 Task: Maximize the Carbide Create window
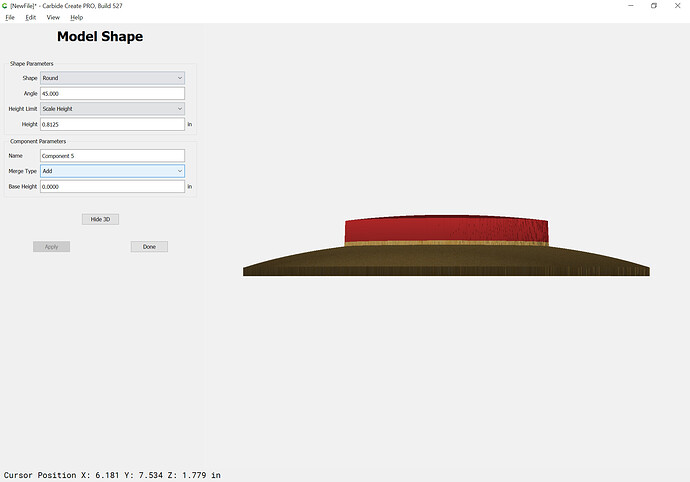coord(653,5)
